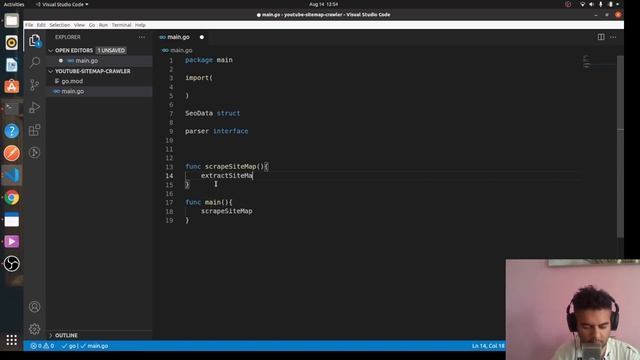Open system tray volume and power menu

(x=600, y=4)
